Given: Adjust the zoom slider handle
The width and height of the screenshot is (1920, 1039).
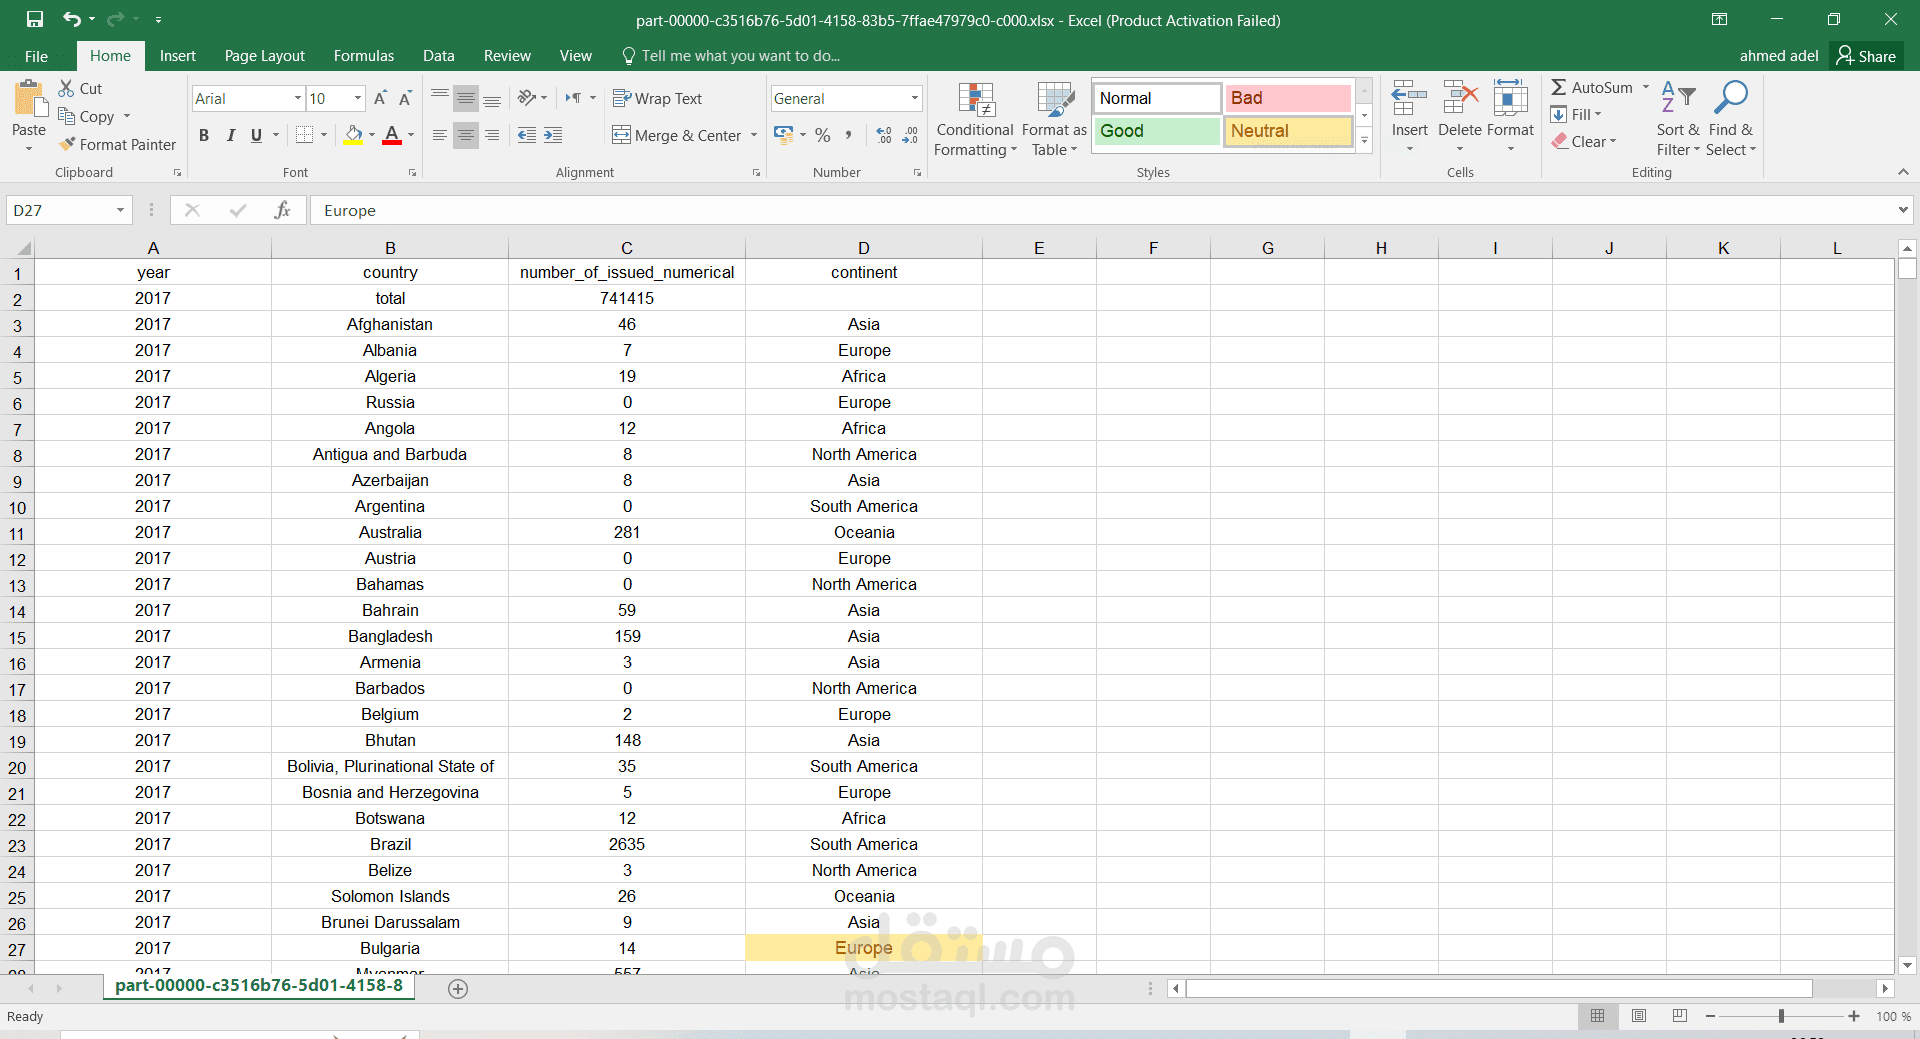Looking at the screenshot, I should click(1781, 1016).
